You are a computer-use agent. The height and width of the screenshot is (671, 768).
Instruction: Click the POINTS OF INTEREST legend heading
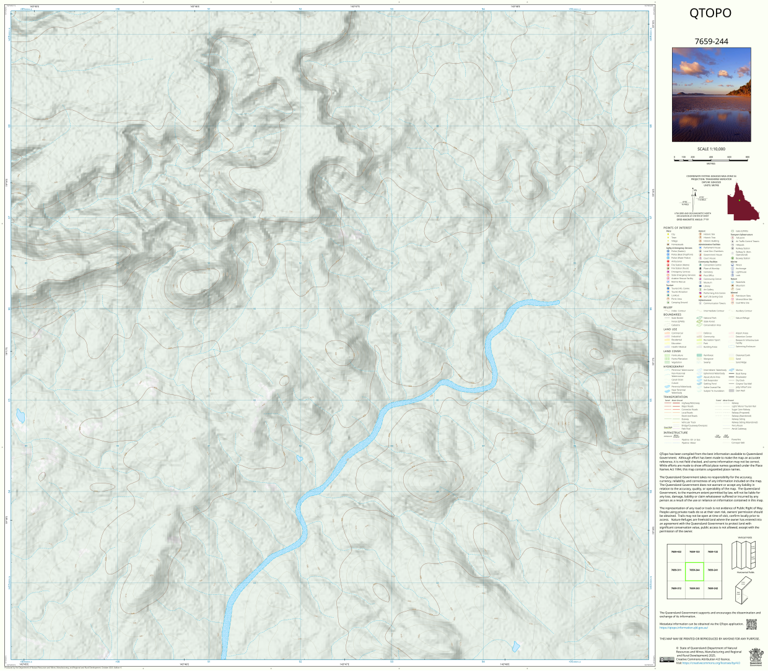coord(677,228)
